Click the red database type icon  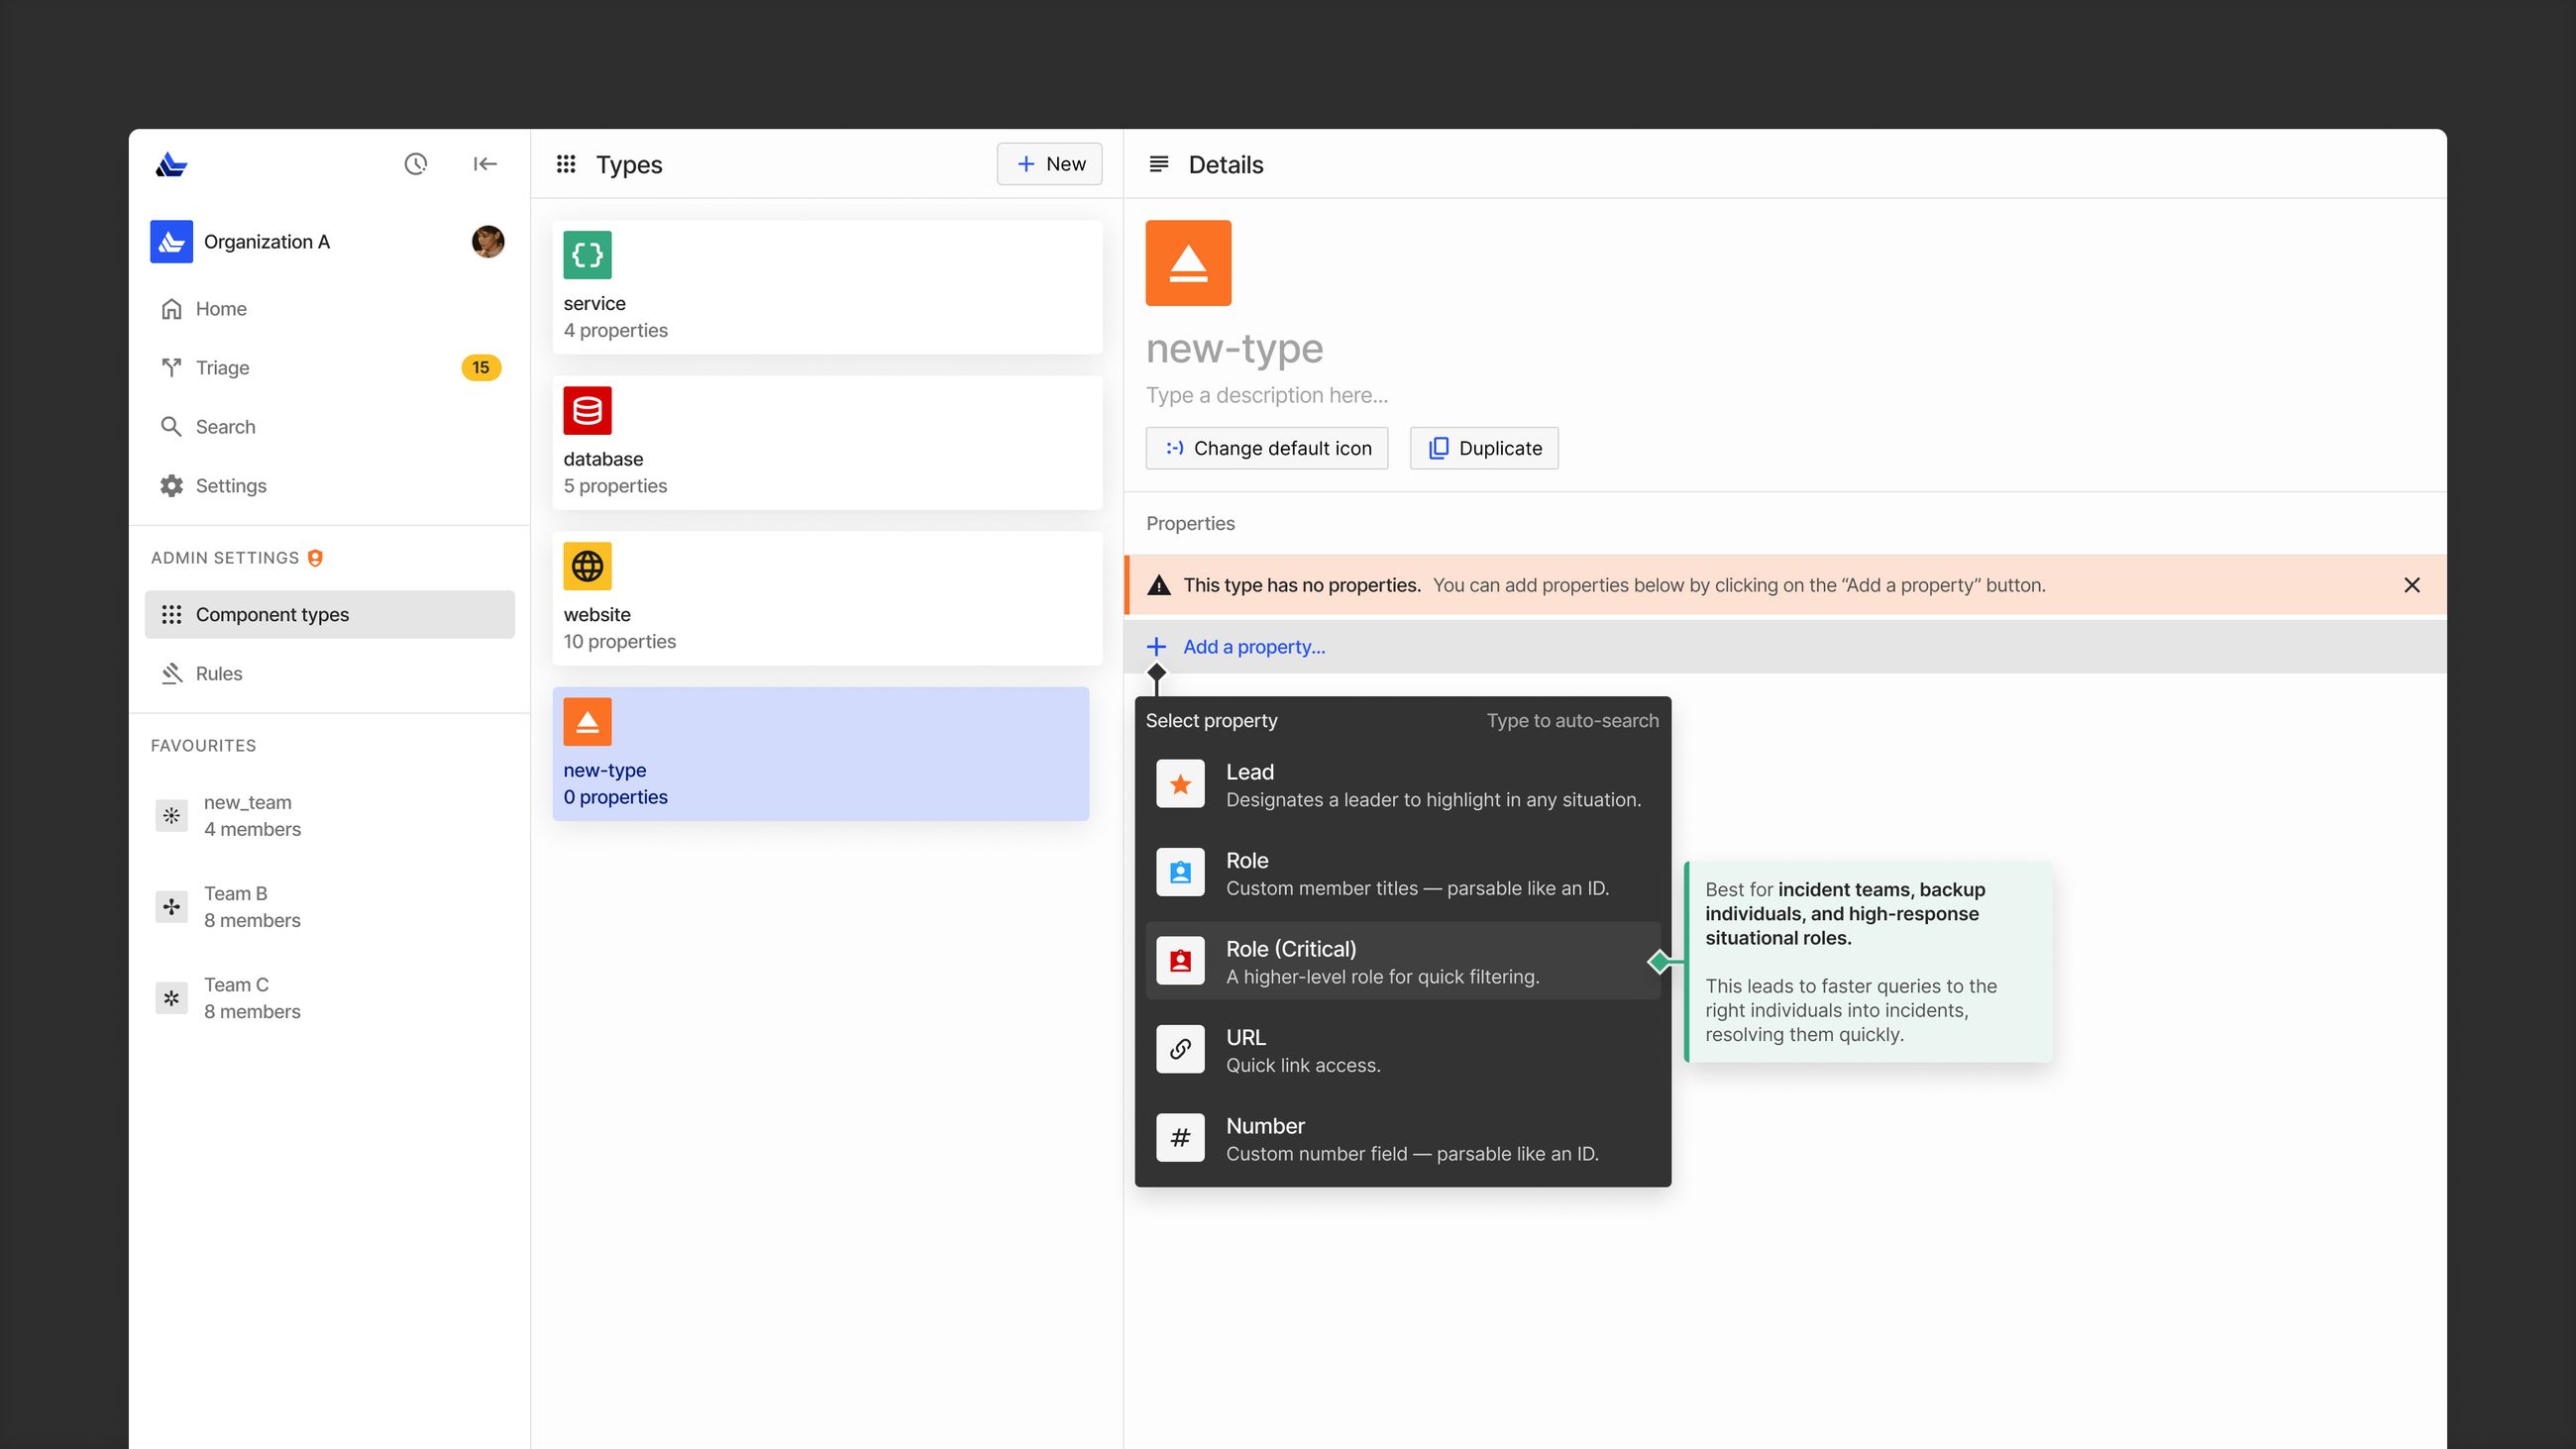point(587,411)
